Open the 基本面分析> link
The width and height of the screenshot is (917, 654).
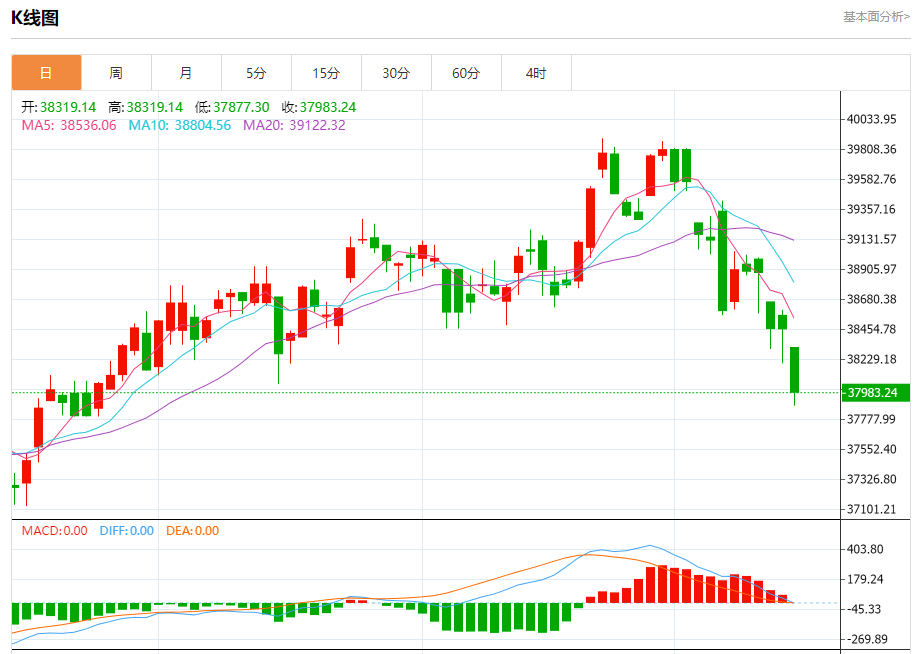point(876,17)
